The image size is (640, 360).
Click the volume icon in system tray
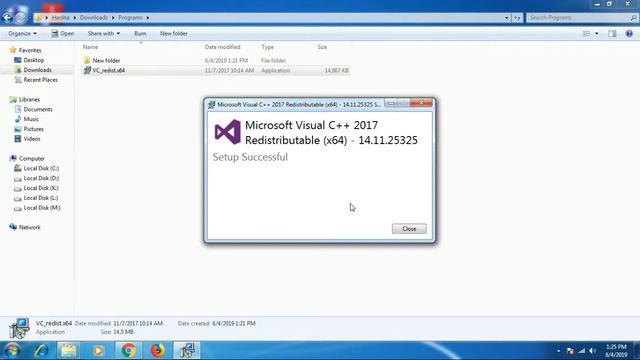coord(593,351)
